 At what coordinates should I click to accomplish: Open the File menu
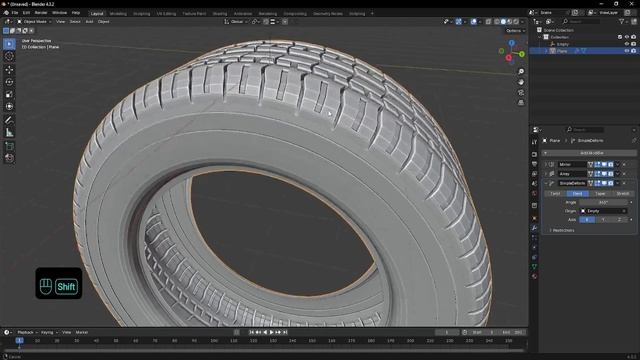(15, 13)
